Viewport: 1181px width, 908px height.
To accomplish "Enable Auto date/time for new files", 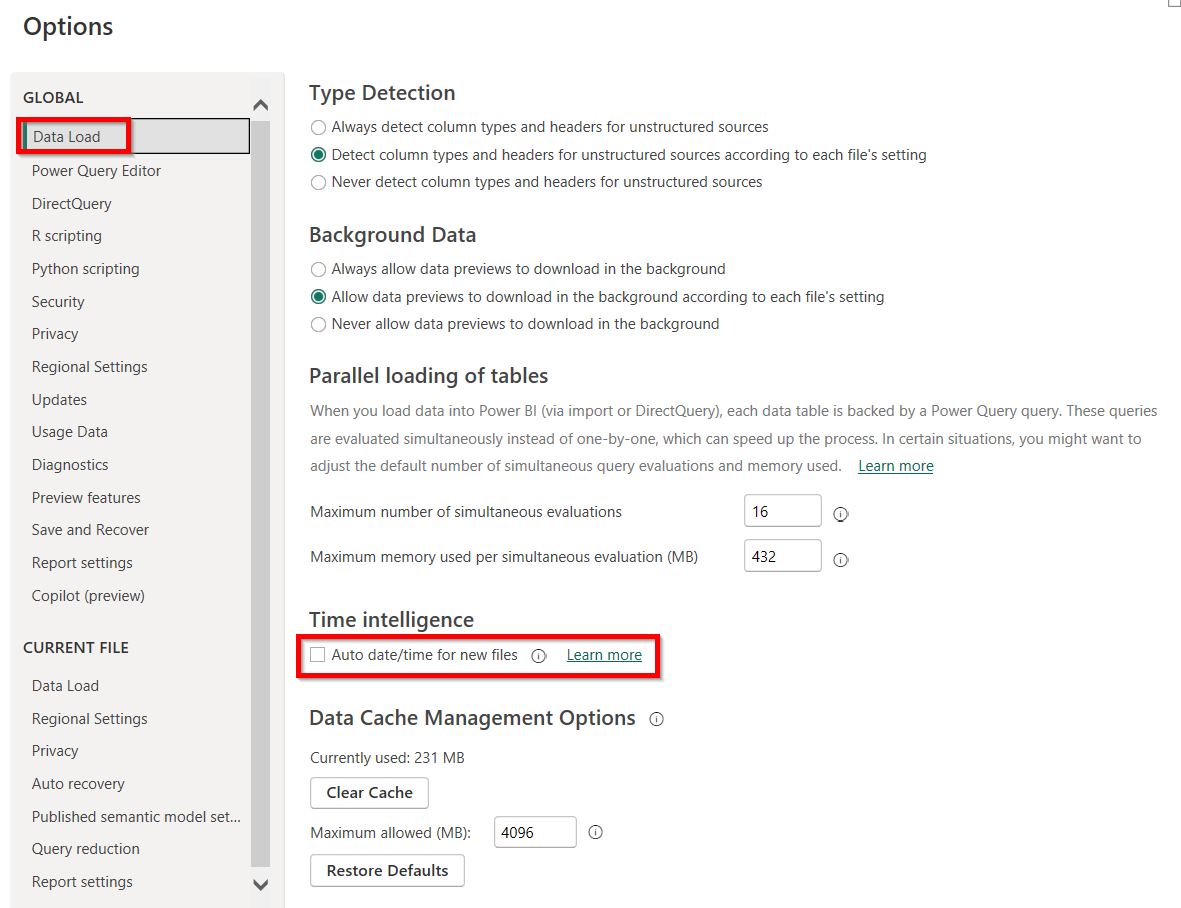I will (318, 654).
